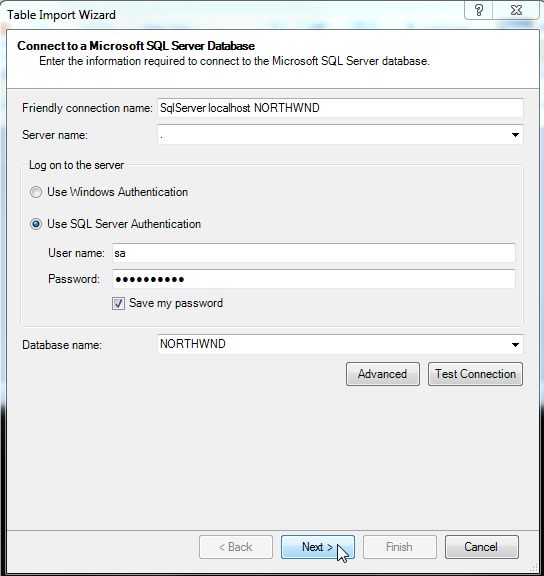The width and height of the screenshot is (544, 576).
Task: Click the 'Database name:' label
Action: [x=62, y=345]
